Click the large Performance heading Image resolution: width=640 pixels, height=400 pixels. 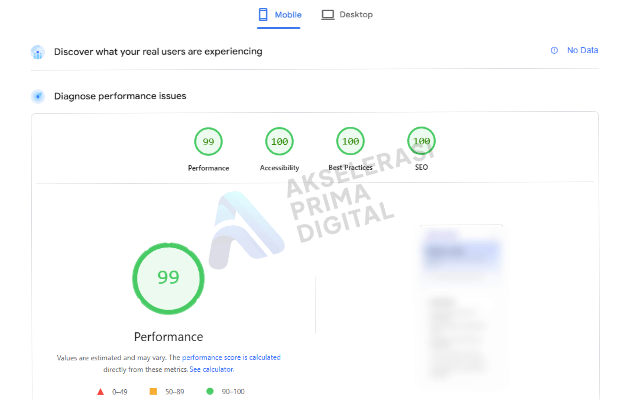168,337
